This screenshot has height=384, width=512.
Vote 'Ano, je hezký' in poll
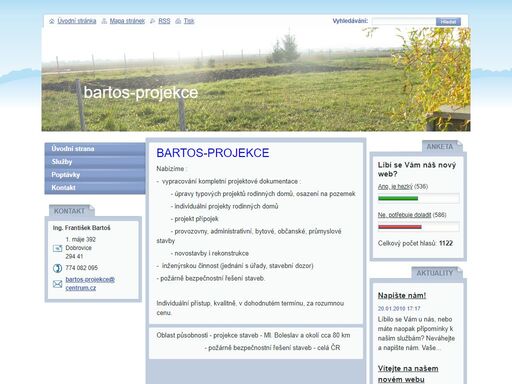(x=395, y=187)
